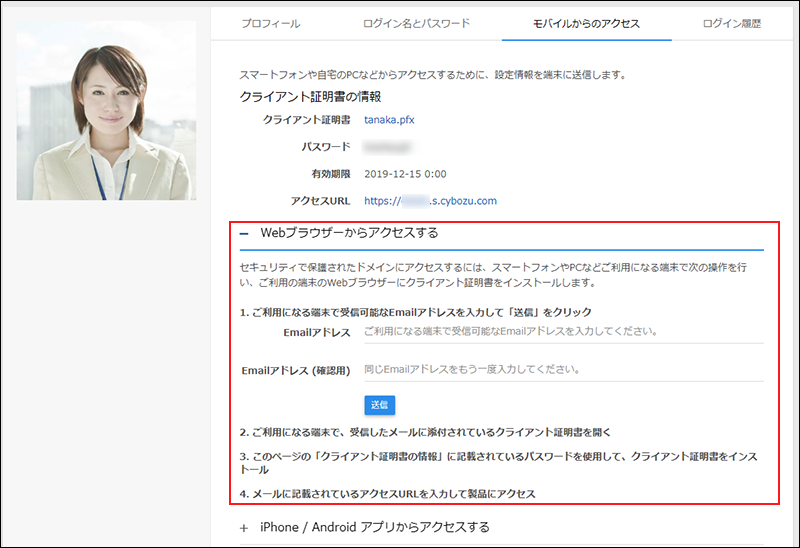The height and width of the screenshot is (548, 800).
Task: Click the expiry date 2019-12-15 0:00
Action: click(x=405, y=174)
